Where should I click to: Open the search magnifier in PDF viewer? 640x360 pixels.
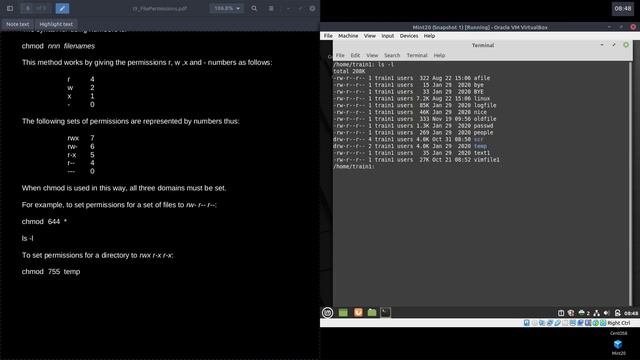(x=254, y=8)
